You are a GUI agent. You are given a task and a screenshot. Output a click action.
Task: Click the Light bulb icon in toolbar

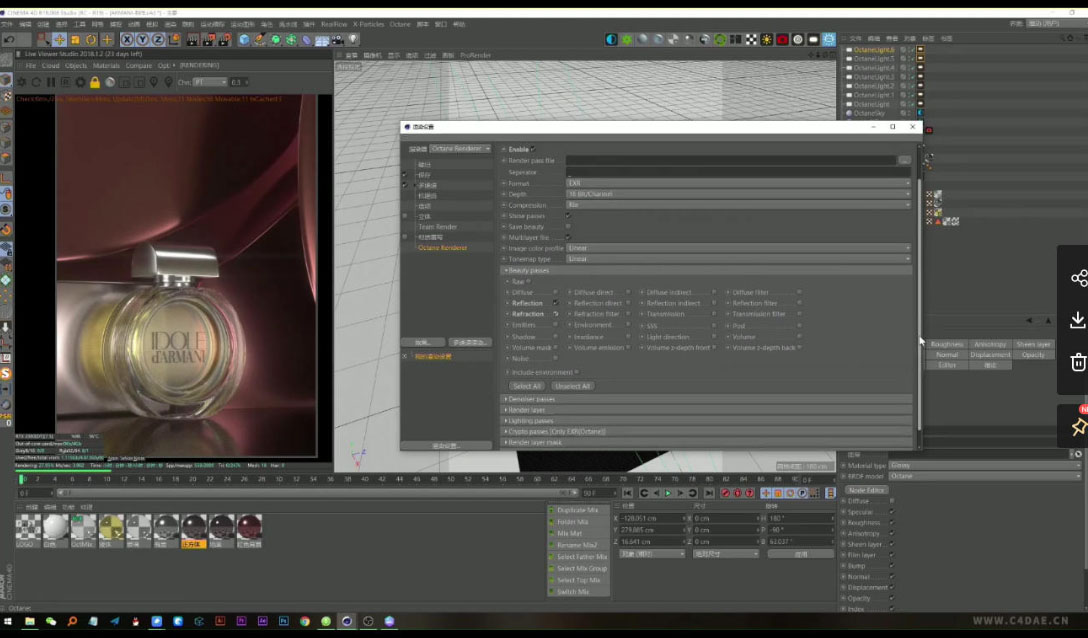pyautogui.click(x=353, y=40)
